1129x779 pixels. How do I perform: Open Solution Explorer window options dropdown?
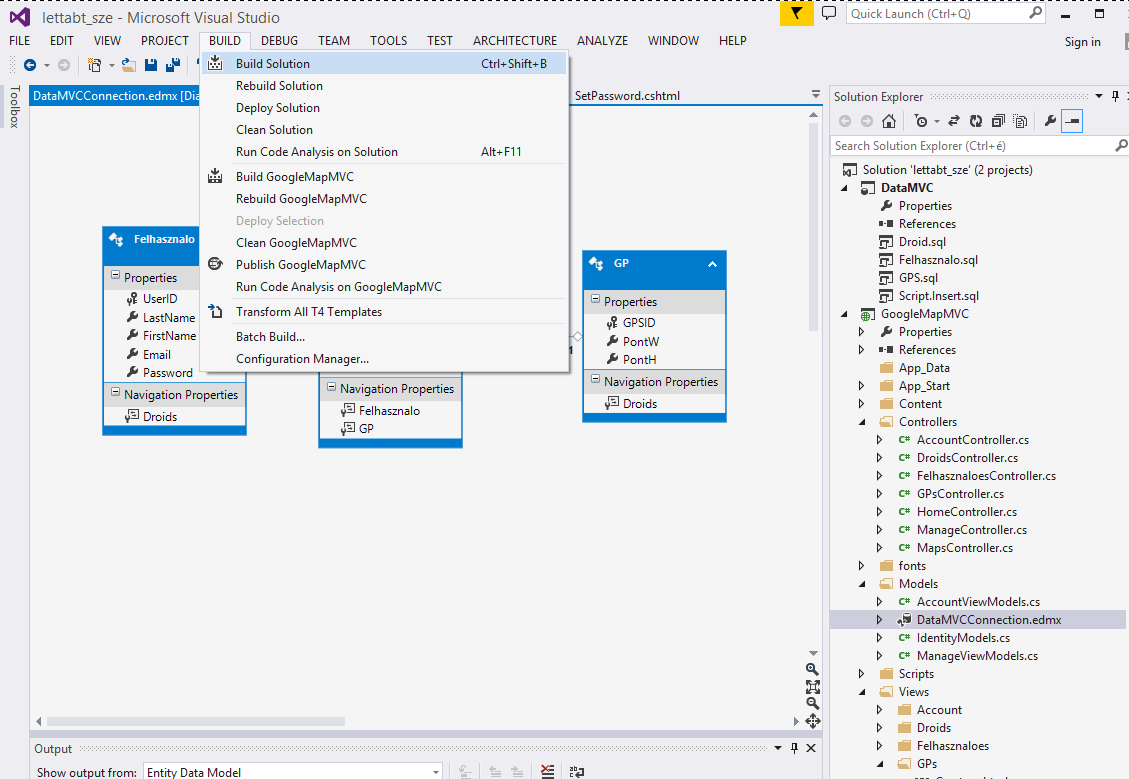[1099, 96]
